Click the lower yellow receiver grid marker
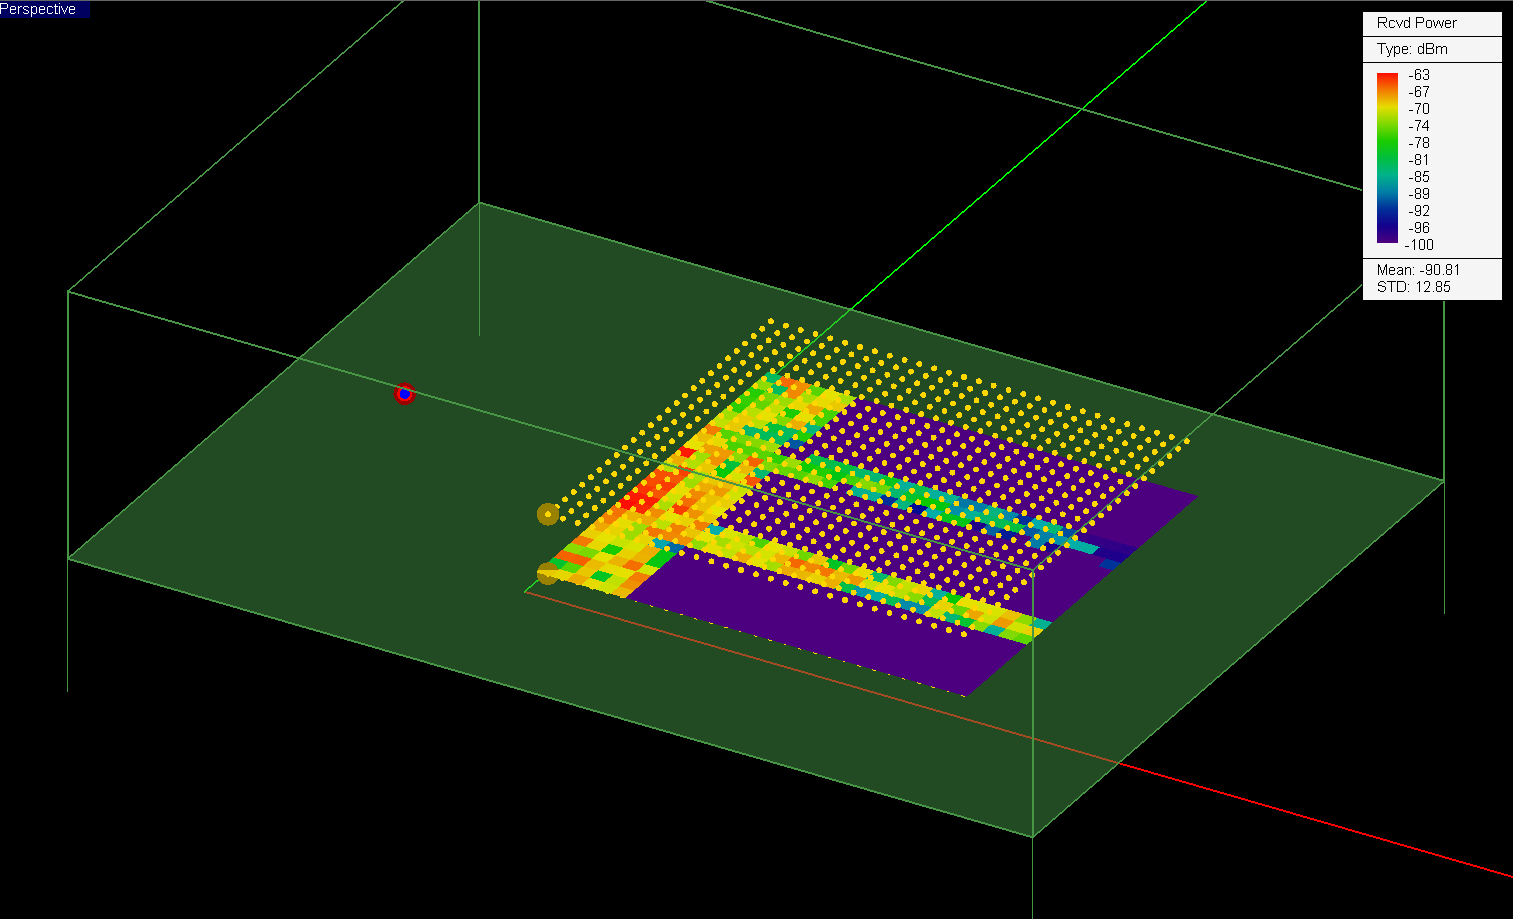1513x919 pixels. tap(547, 574)
